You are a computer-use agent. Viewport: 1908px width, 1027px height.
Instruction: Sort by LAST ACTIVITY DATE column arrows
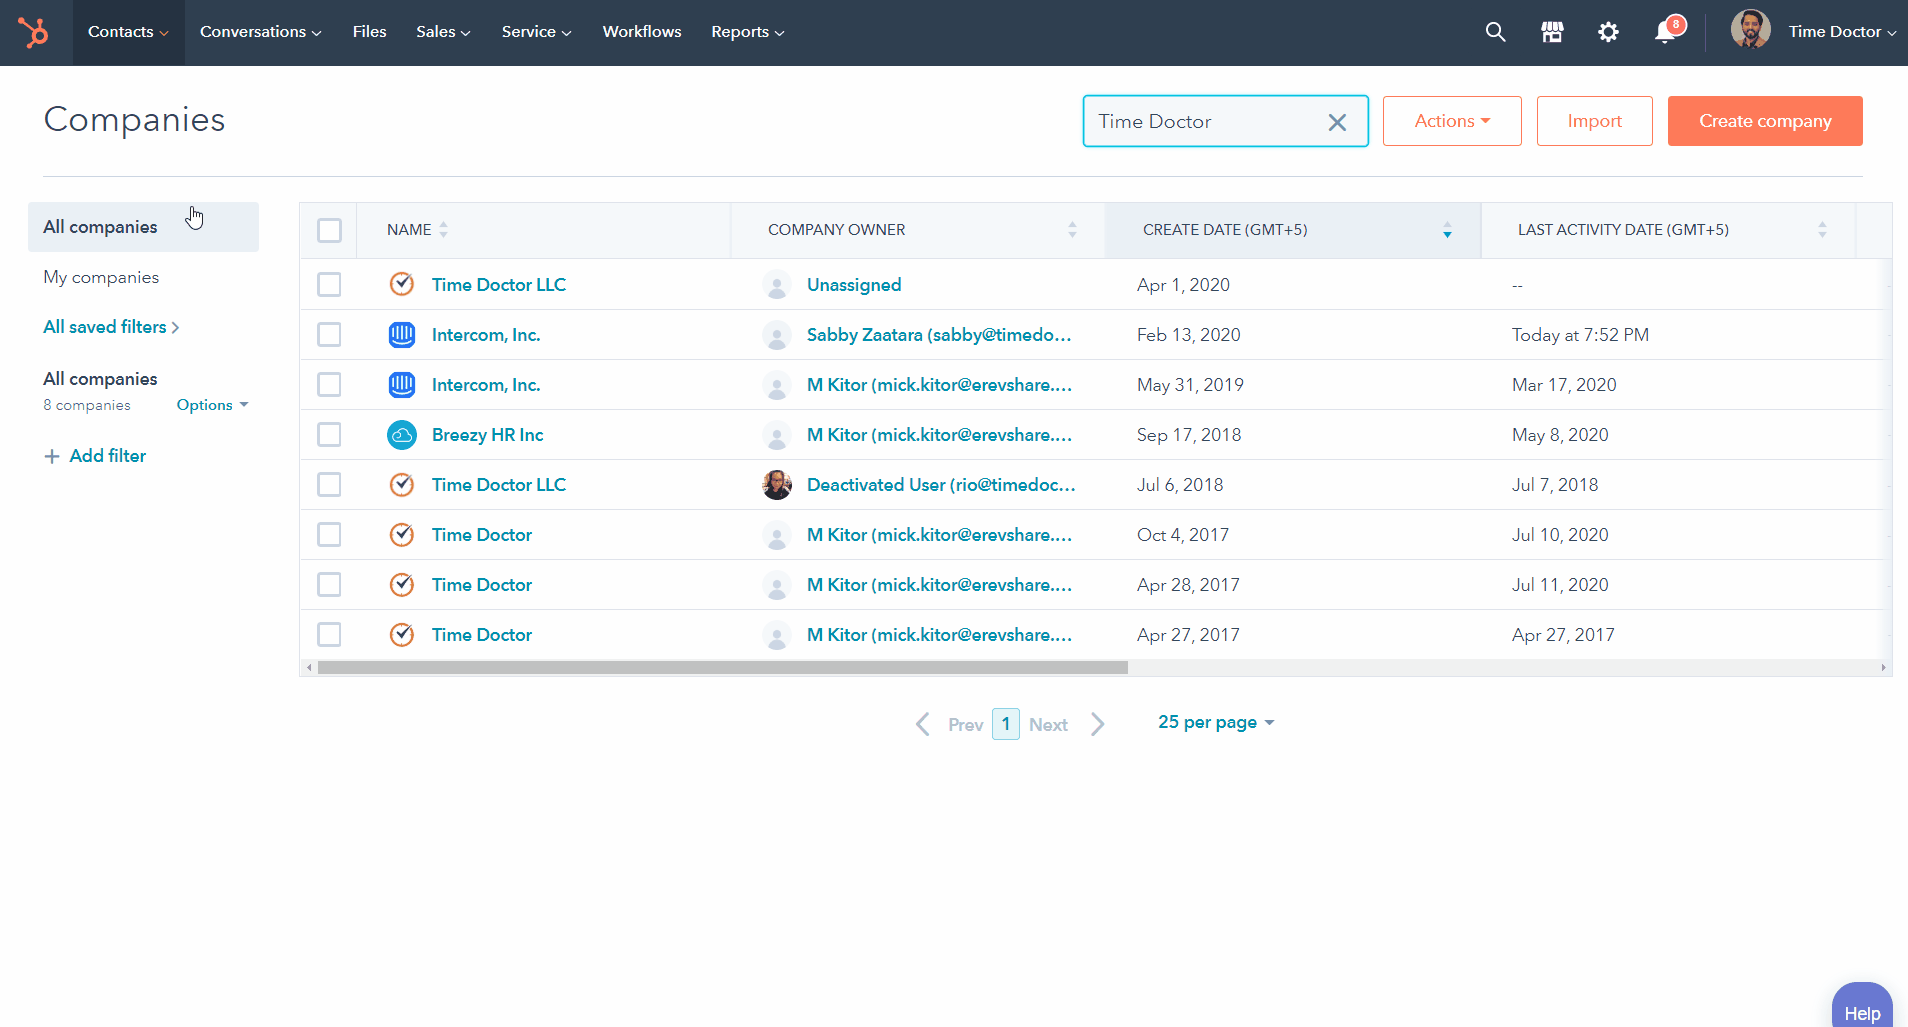tap(1822, 229)
